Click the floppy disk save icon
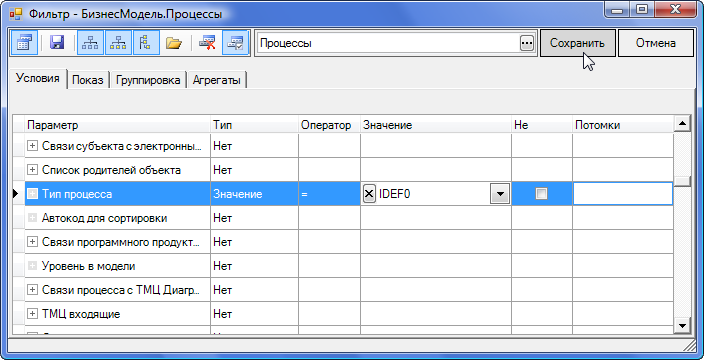Screen dimensions: 704x360 click(x=57, y=43)
